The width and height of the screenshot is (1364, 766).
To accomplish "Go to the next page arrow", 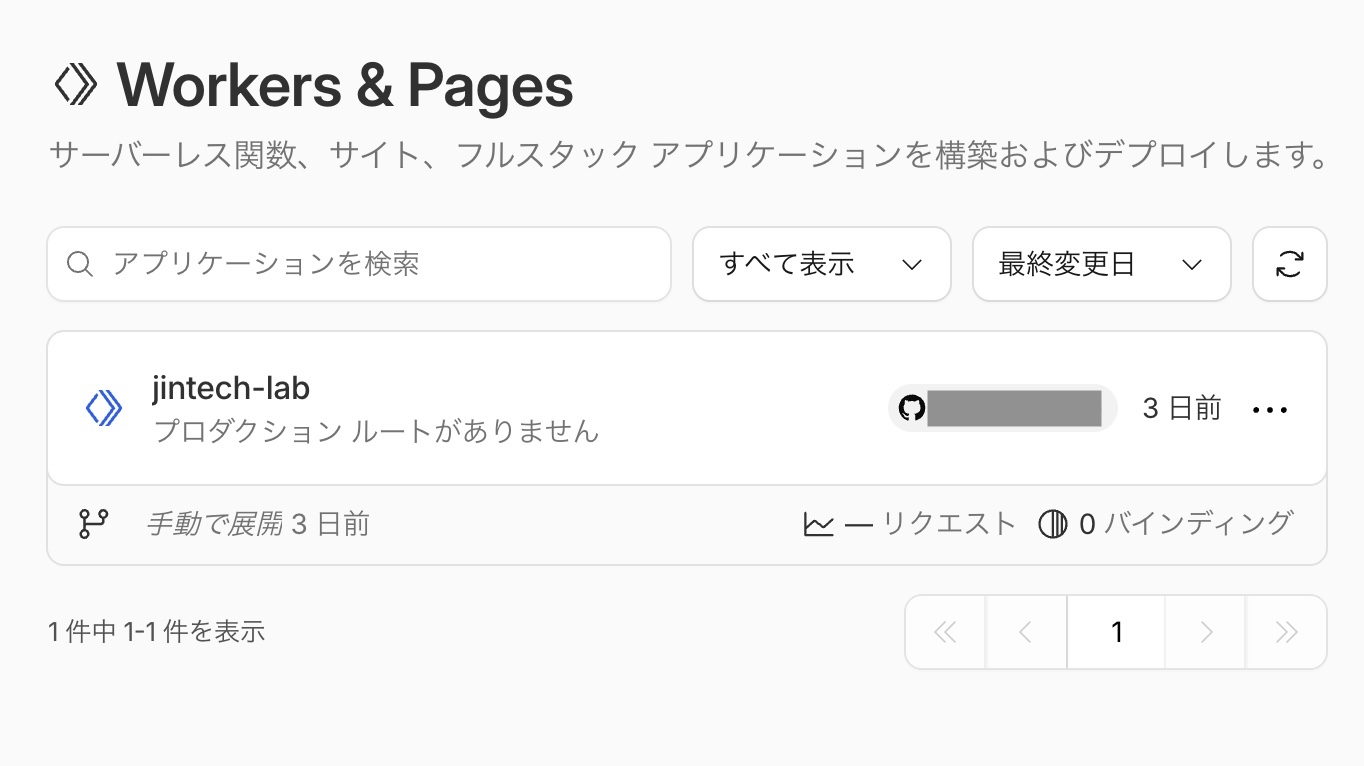I will [1206, 632].
